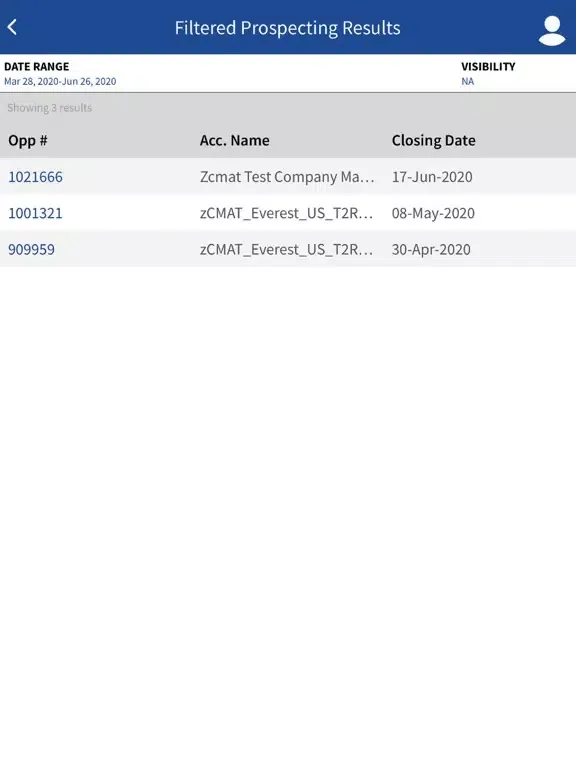Select account name in the 1001321 row
This screenshot has width=576, height=768.
pos(287,213)
